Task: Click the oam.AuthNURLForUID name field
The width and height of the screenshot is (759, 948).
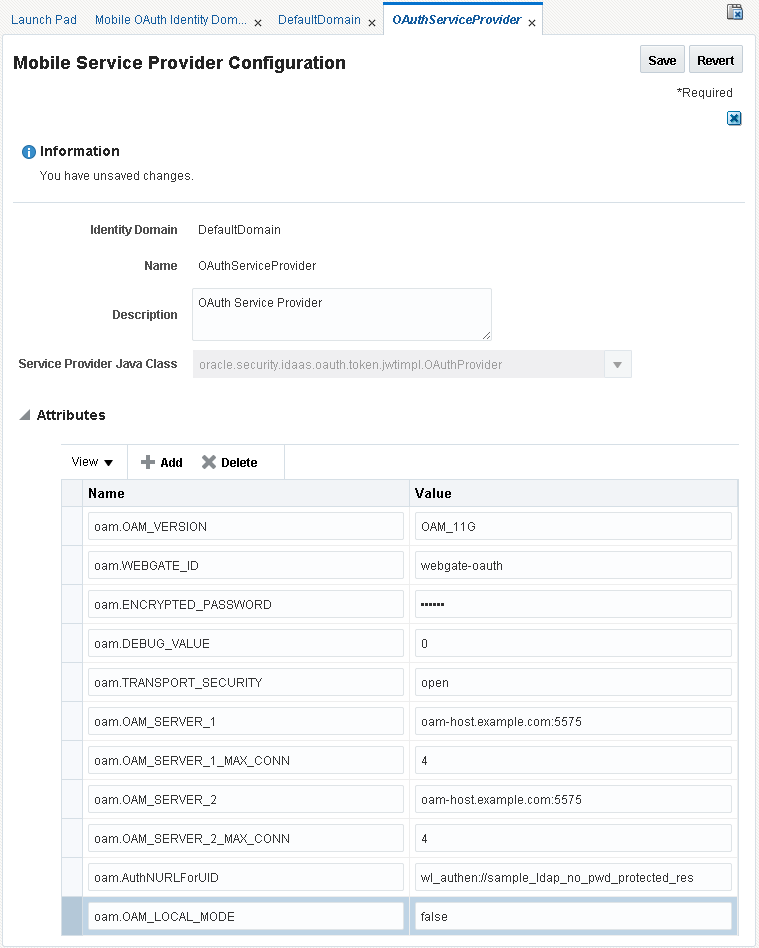Action: (x=246, y=877)
